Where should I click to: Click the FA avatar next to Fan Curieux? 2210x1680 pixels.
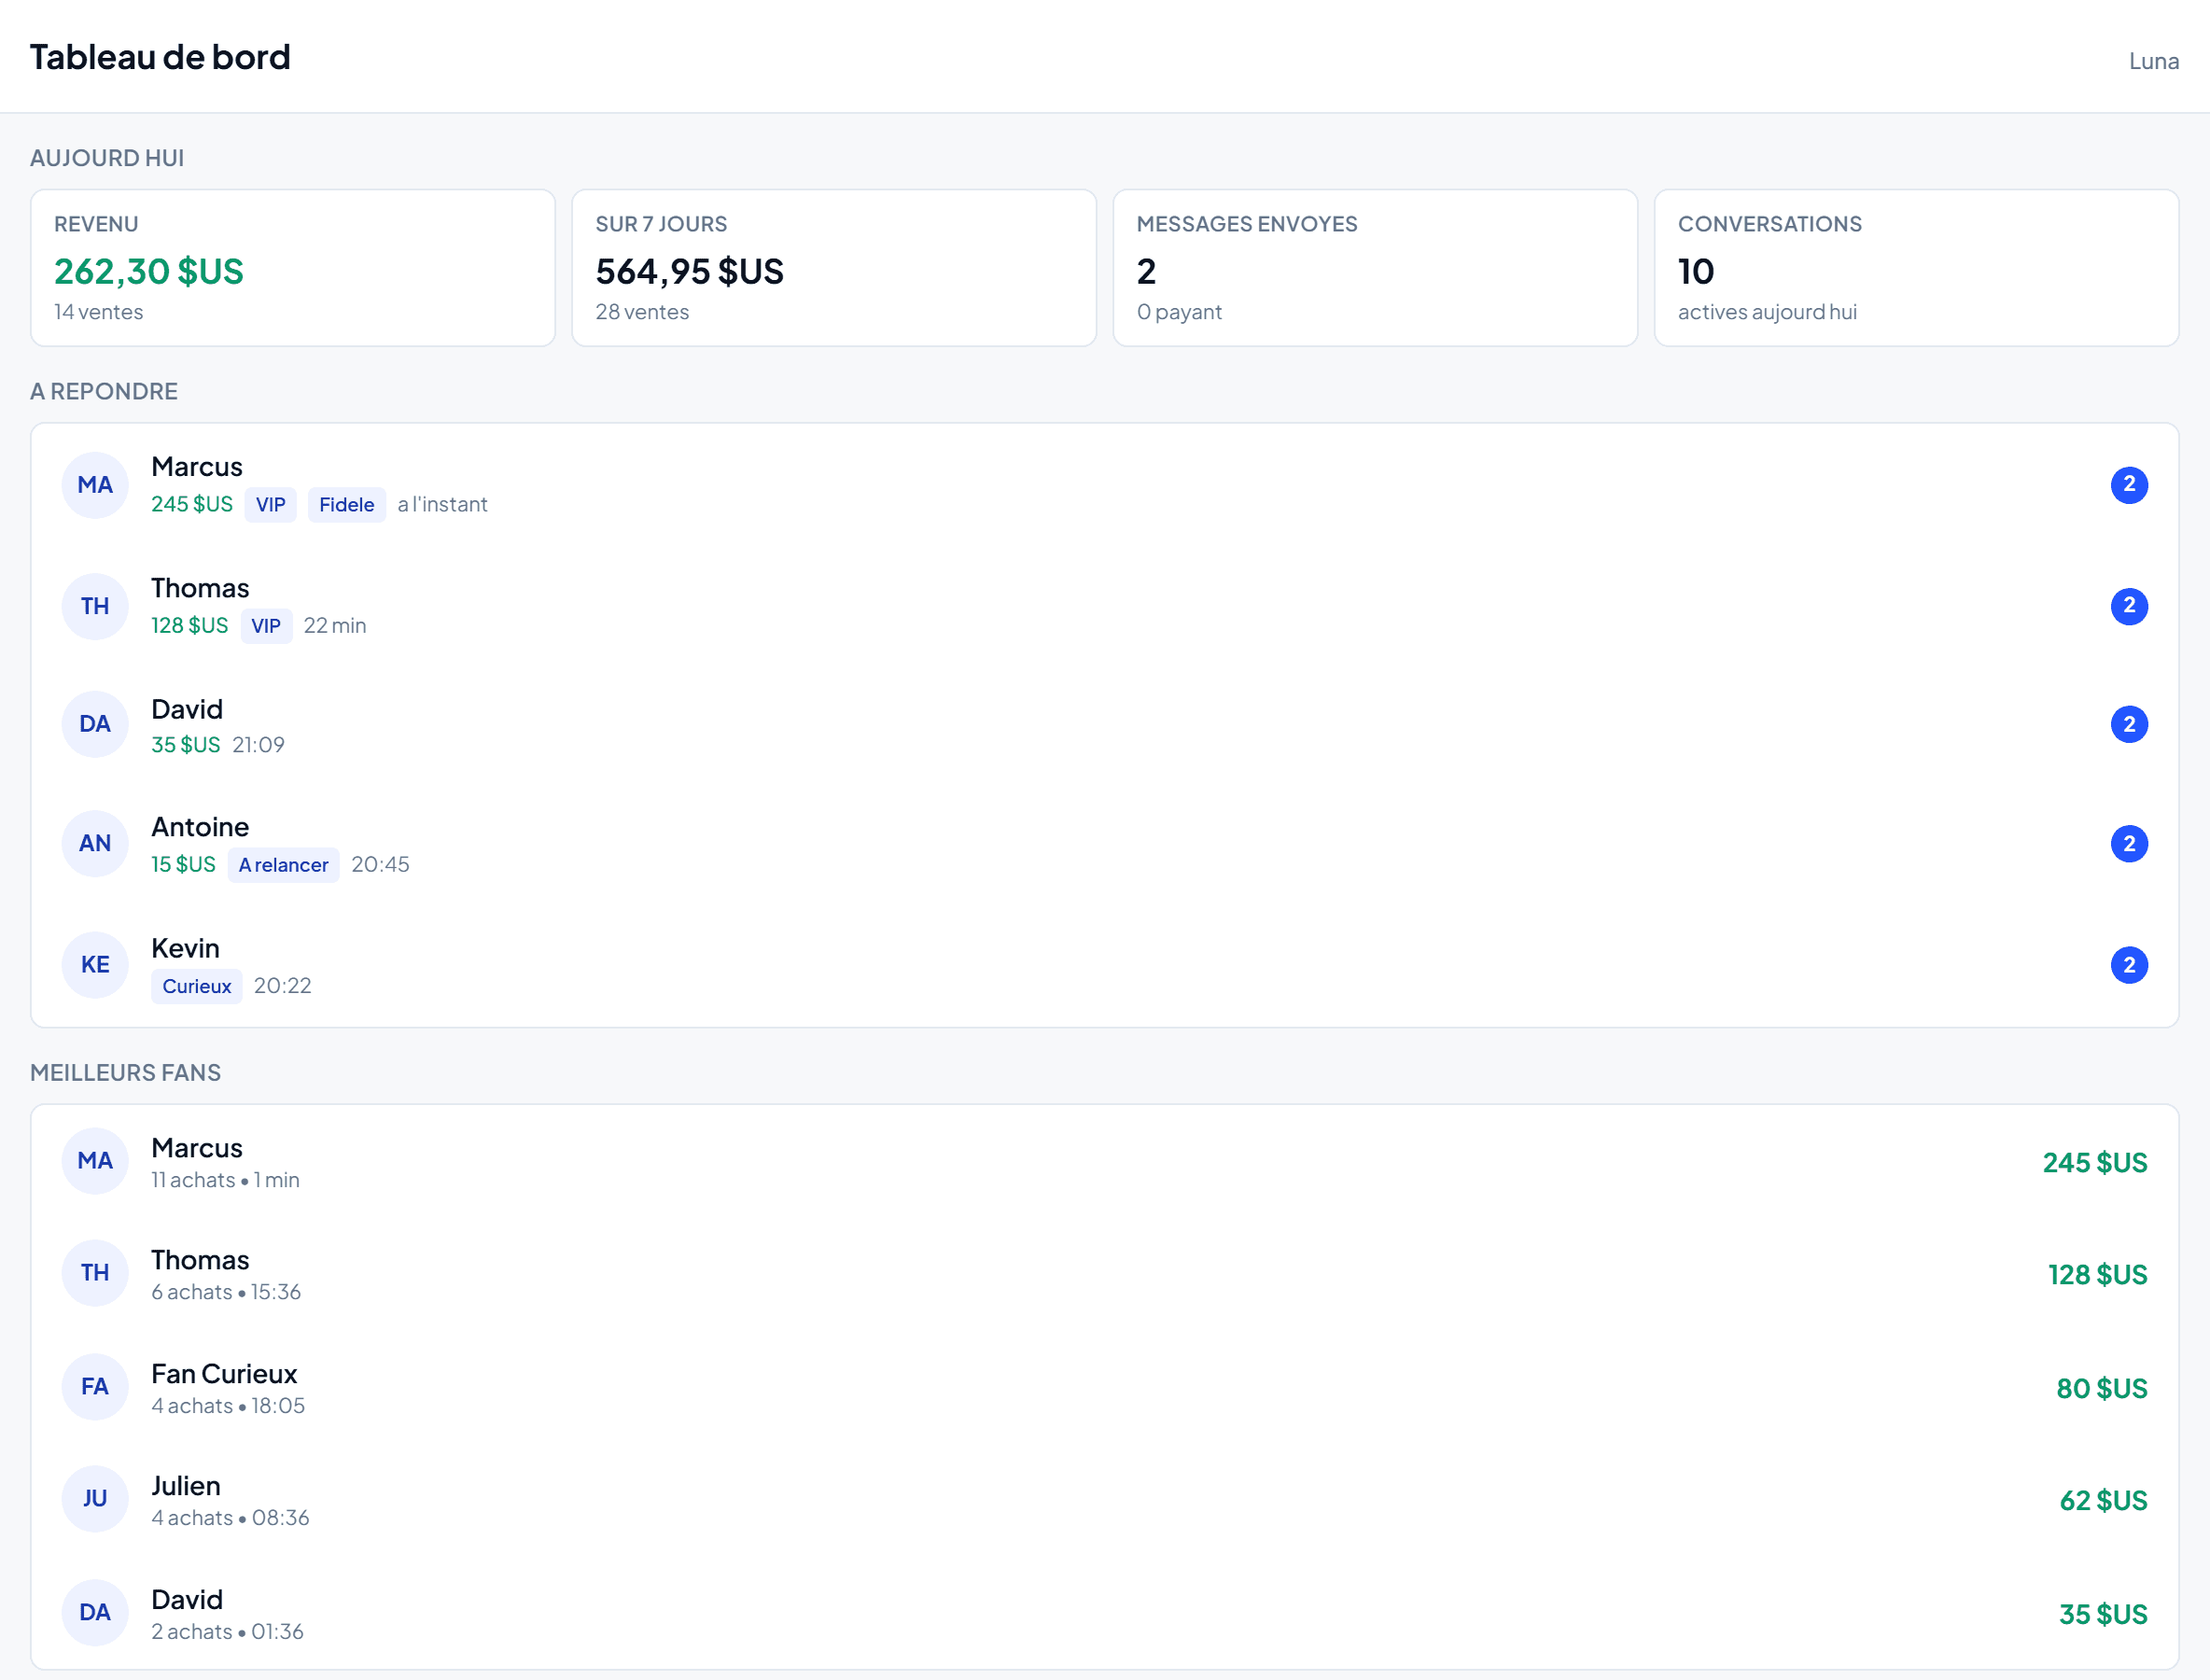point(95,1387)
